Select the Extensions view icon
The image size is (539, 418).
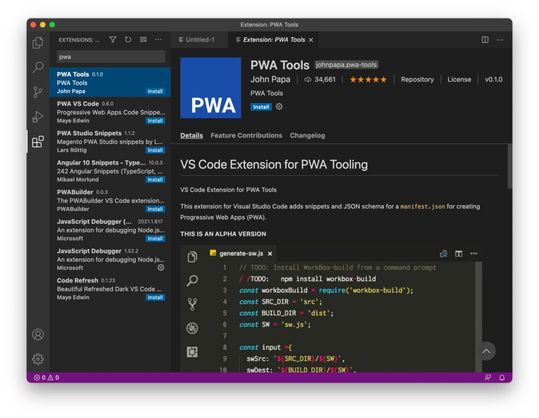click(38, 142)
